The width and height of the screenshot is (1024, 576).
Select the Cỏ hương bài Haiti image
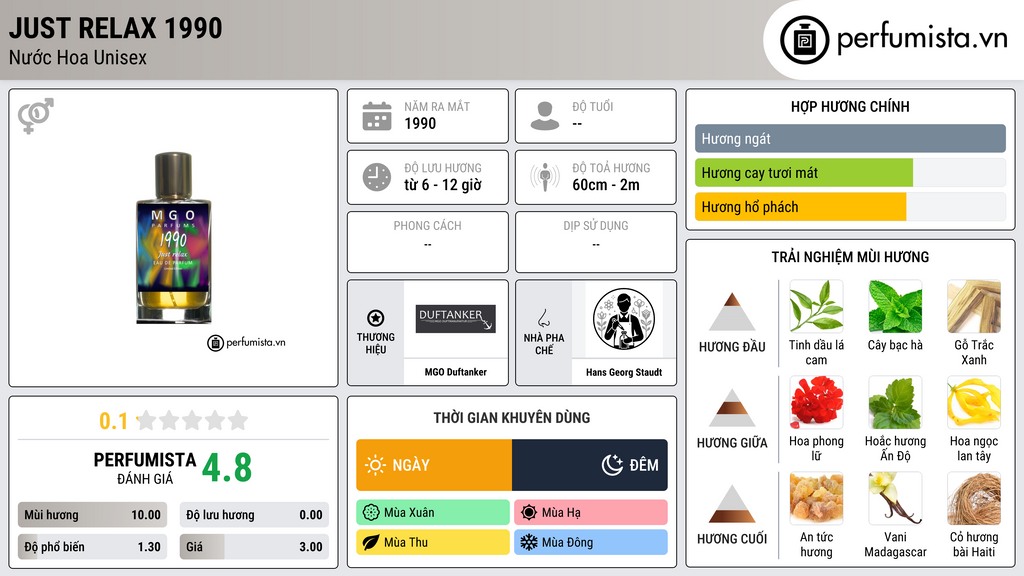(974, 498)
